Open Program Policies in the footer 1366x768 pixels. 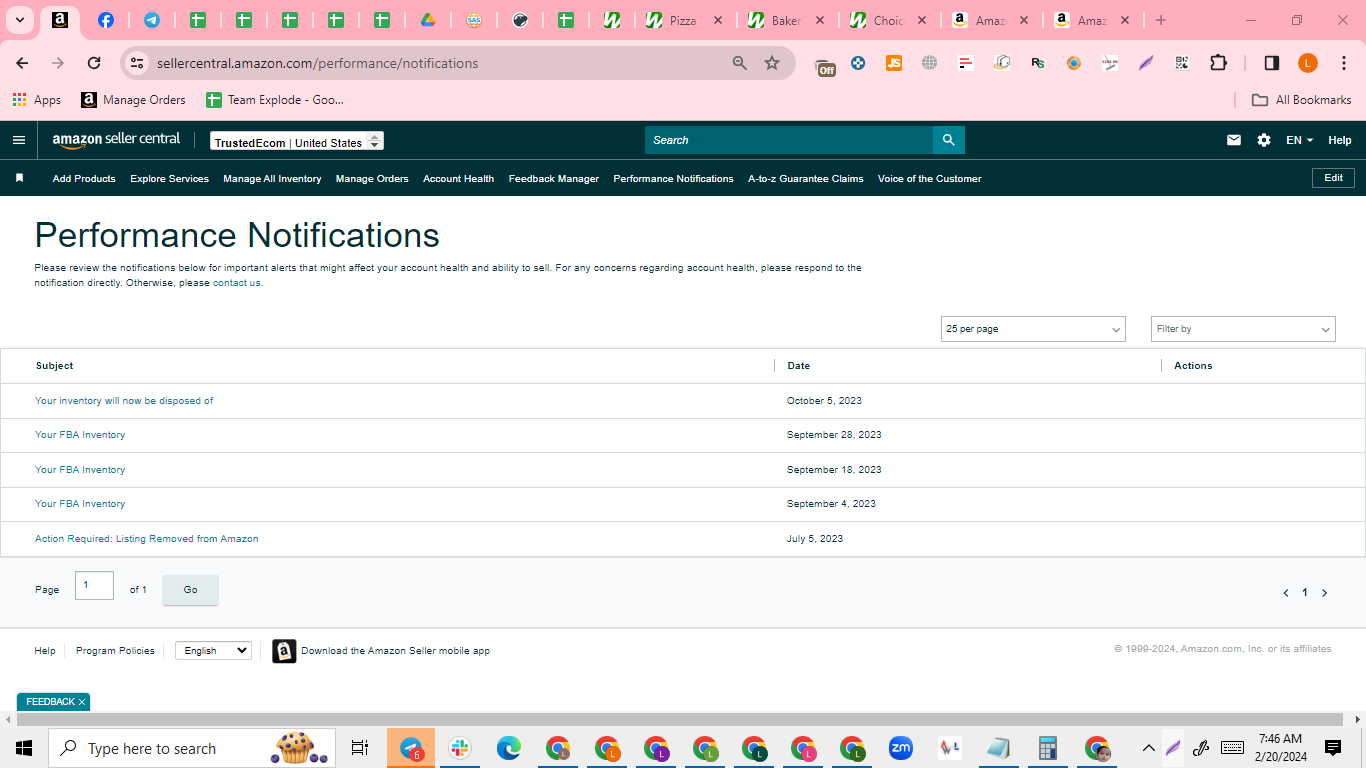(115, 651)
